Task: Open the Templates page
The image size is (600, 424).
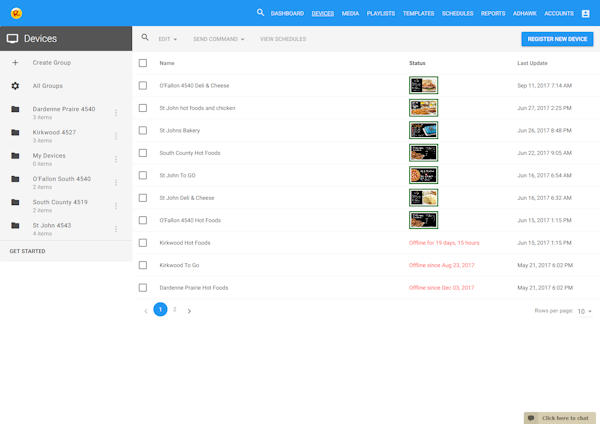Action: pos(418,13)
